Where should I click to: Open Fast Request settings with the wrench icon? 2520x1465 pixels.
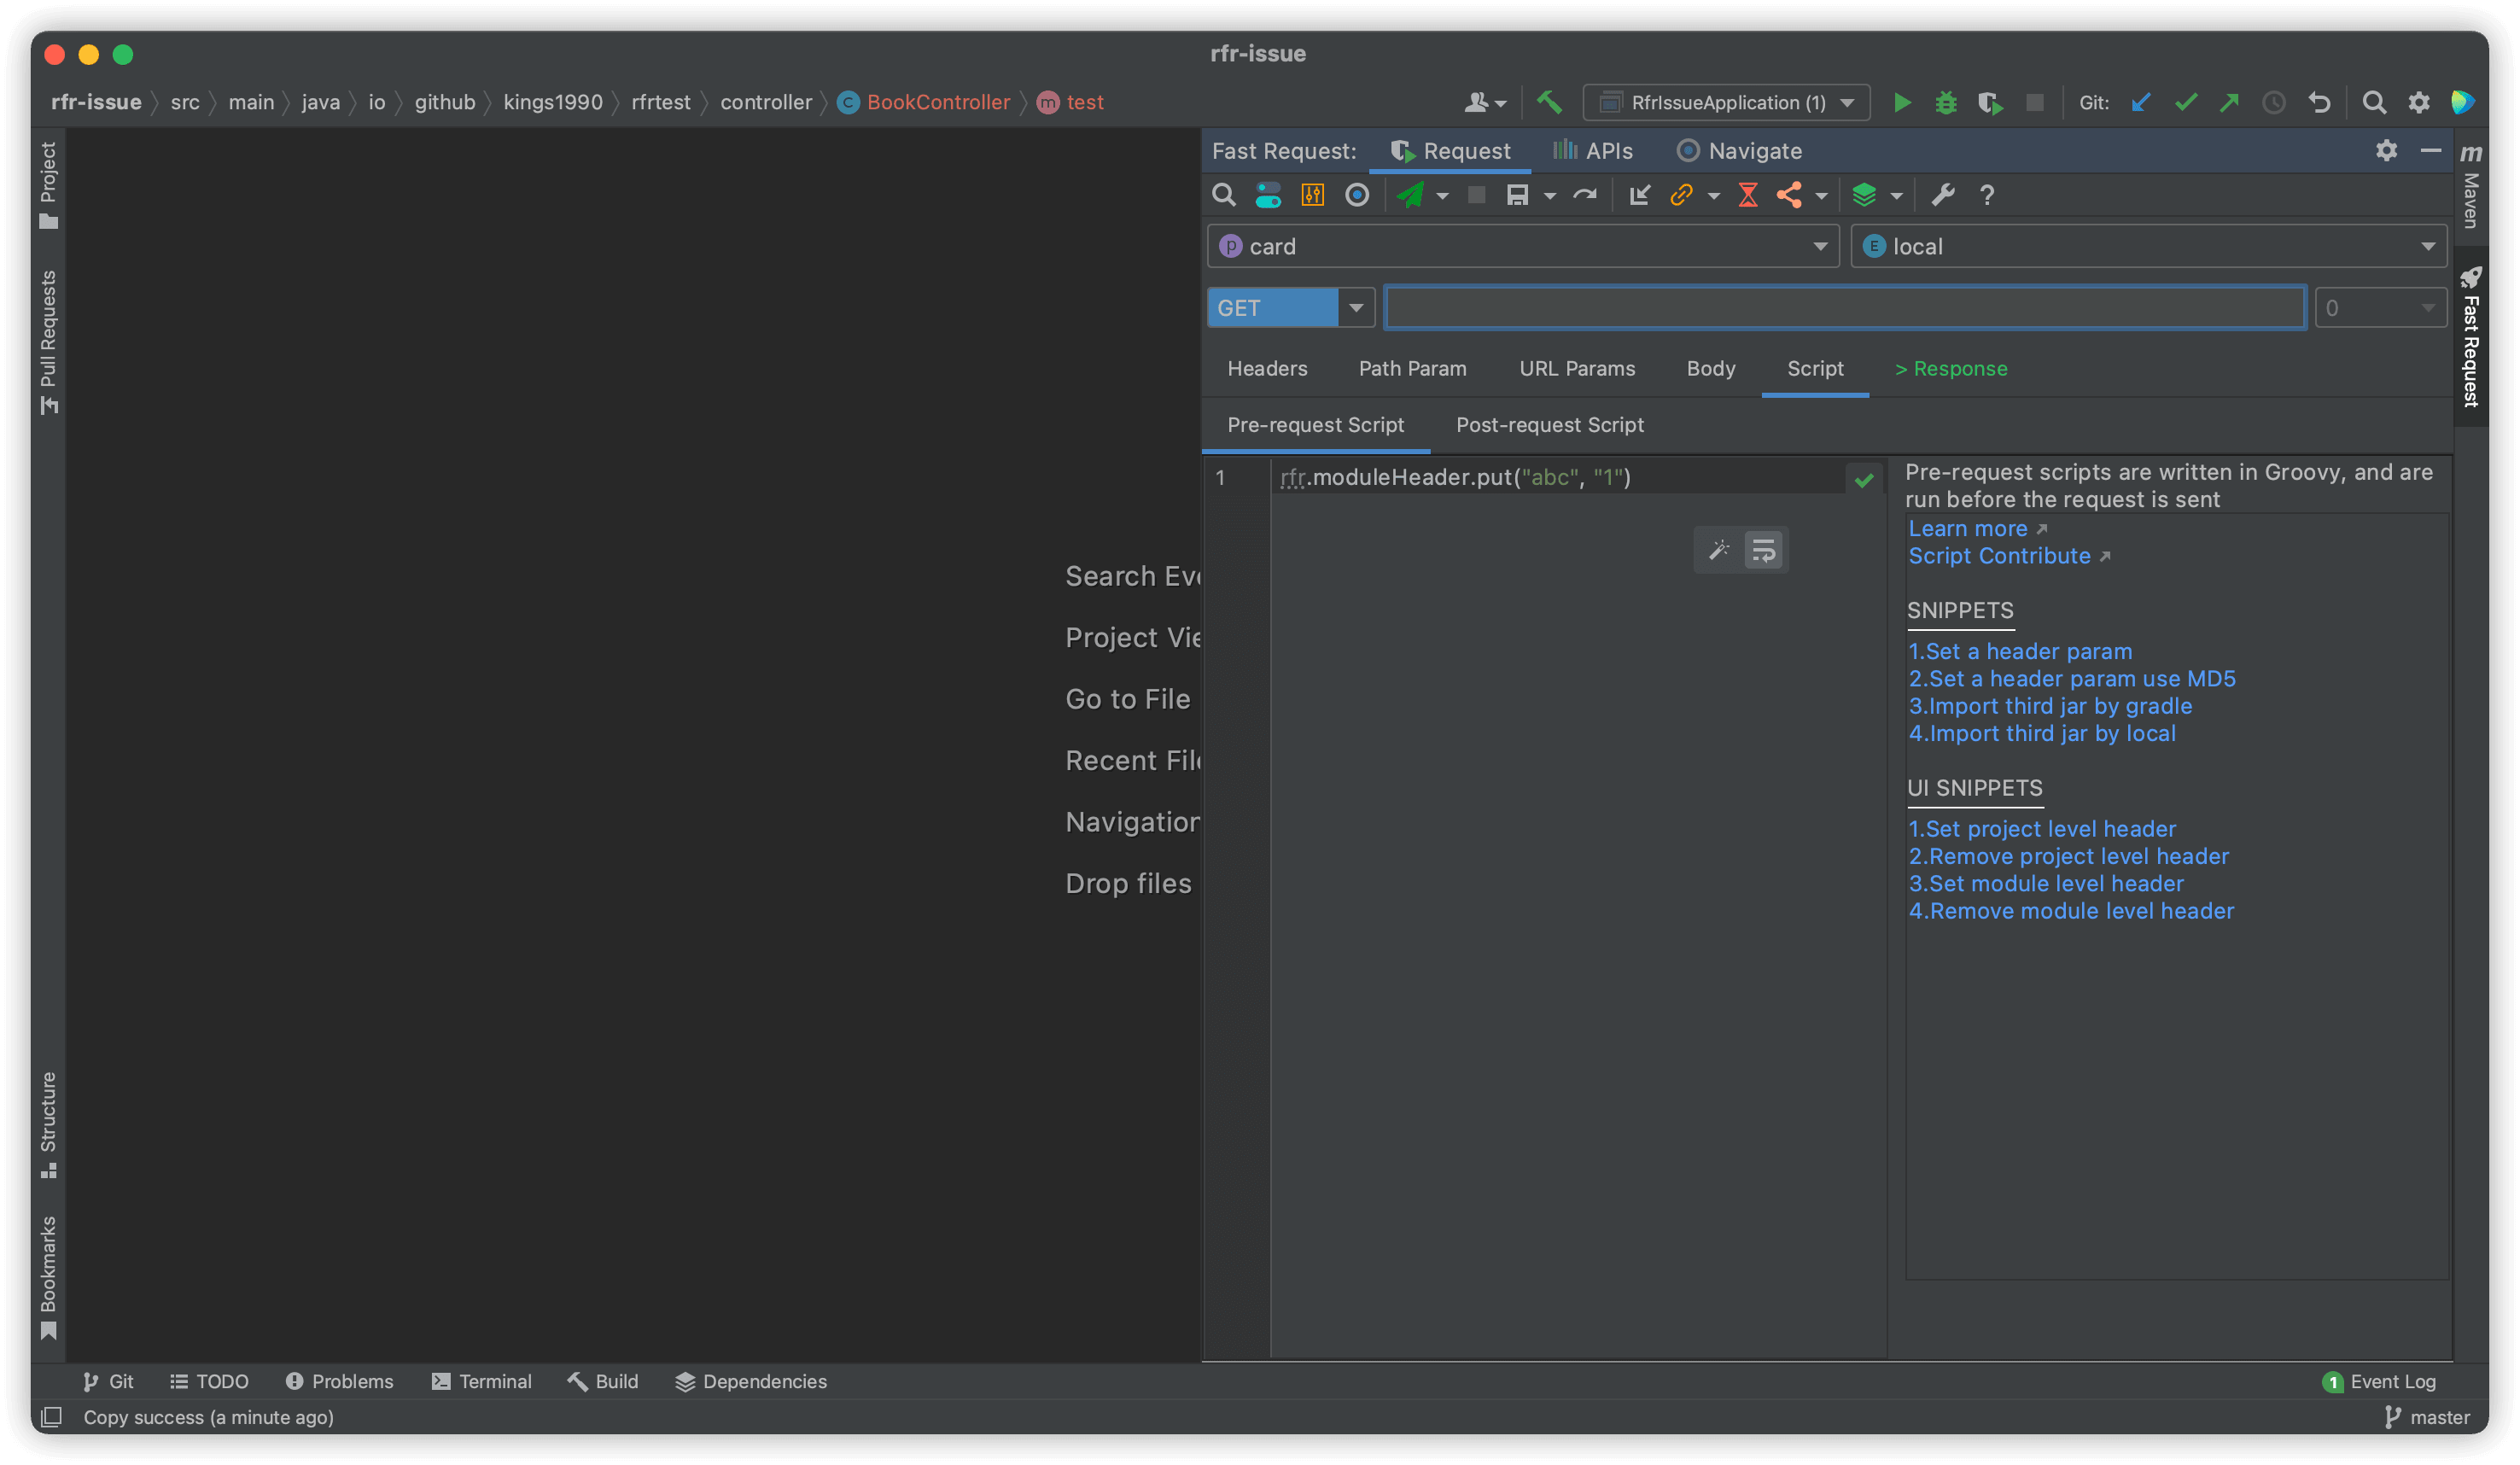click(1943, 195)
